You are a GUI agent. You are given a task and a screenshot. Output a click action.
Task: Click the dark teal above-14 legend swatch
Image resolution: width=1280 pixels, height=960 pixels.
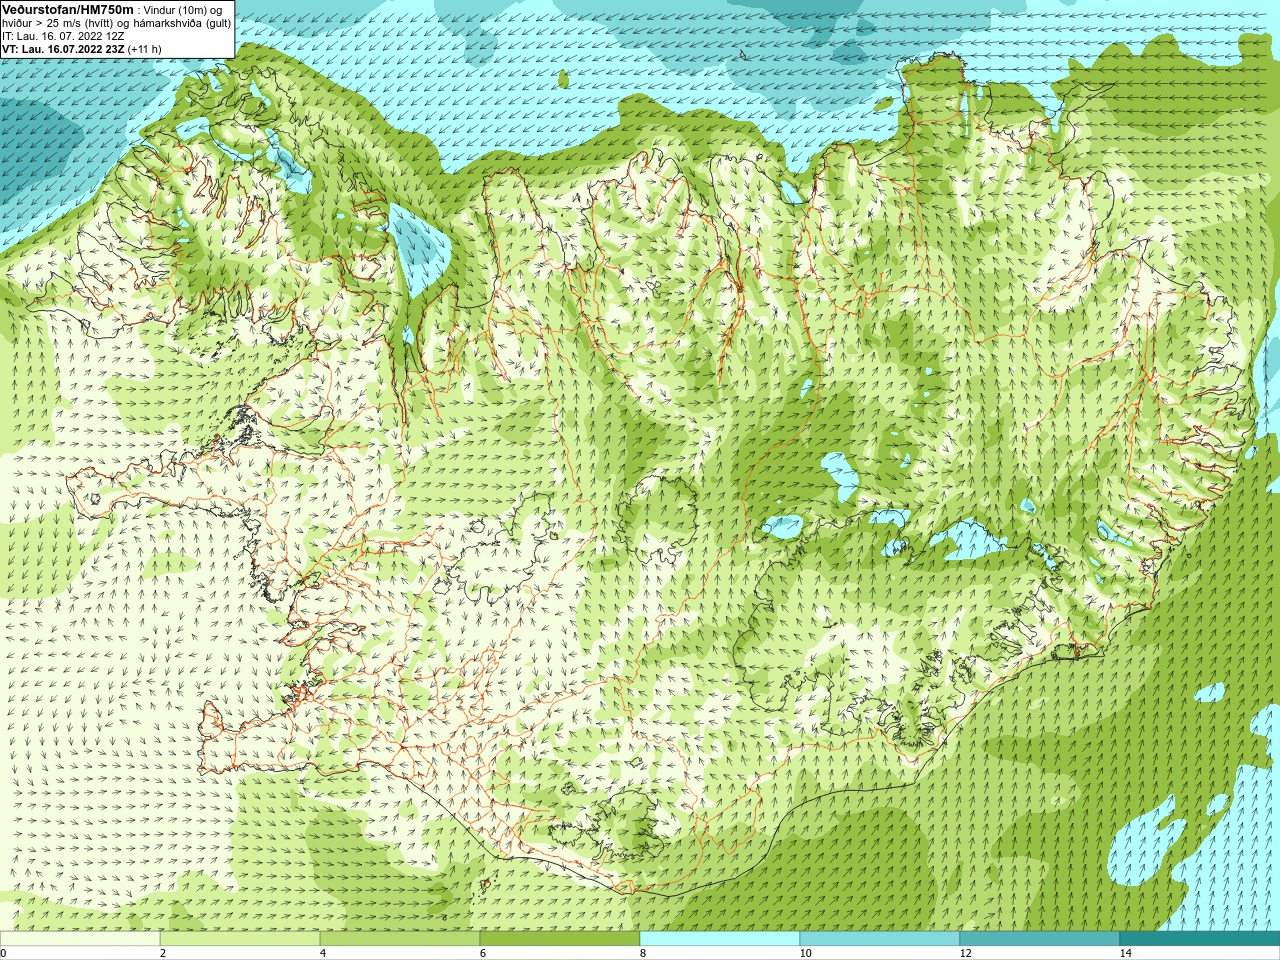pyautogui.click(x=1200, y=939)
